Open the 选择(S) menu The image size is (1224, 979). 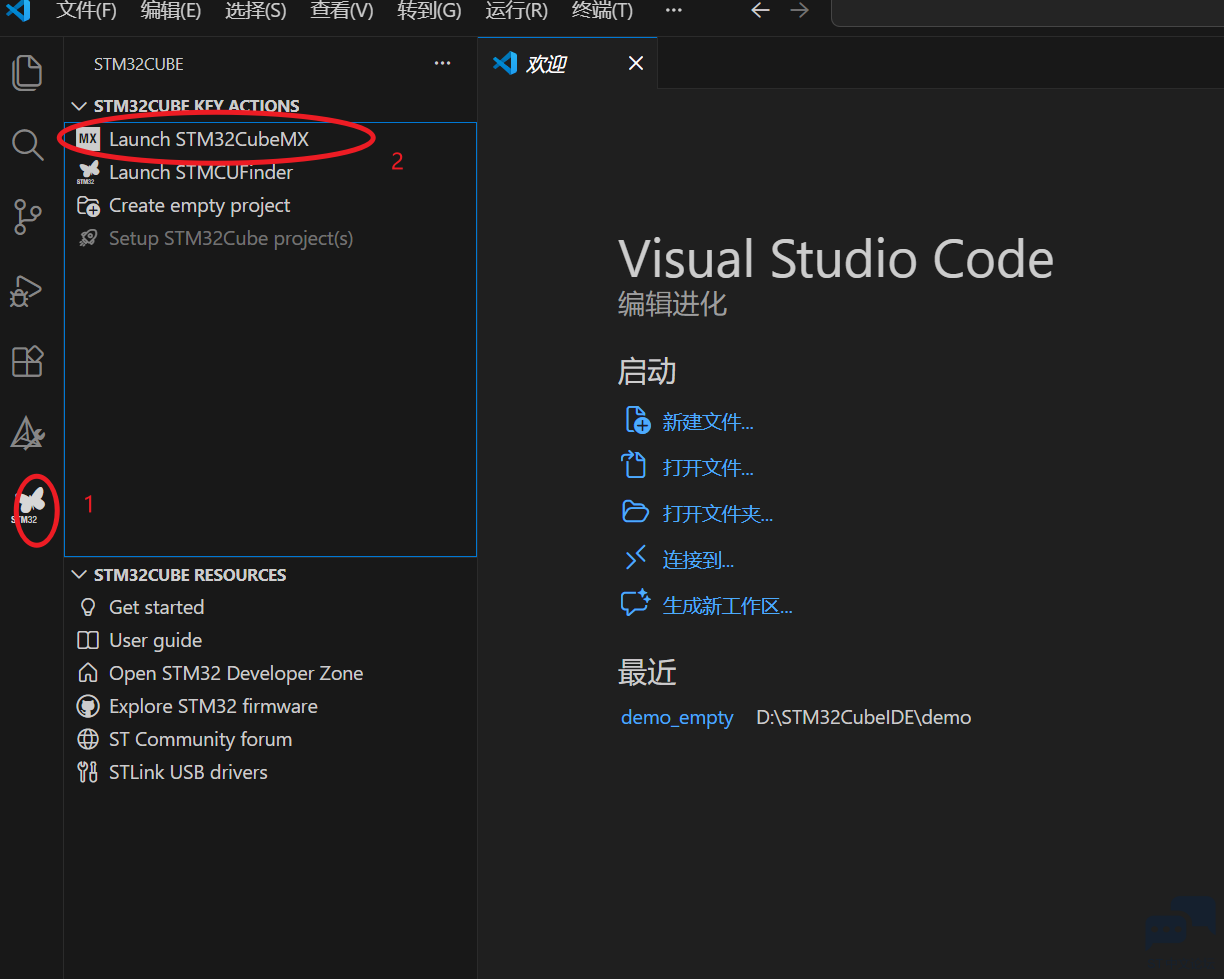[256, 11]
